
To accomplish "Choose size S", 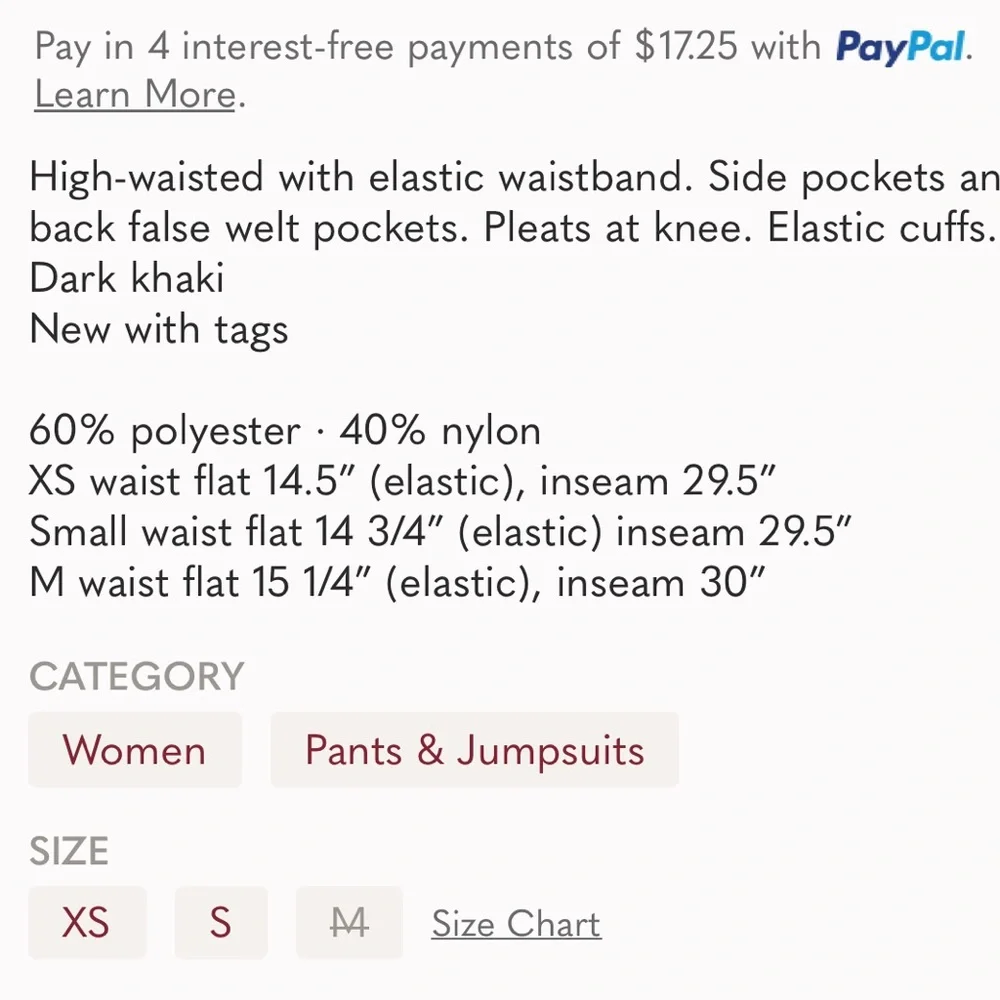I will tap(221, 922).
